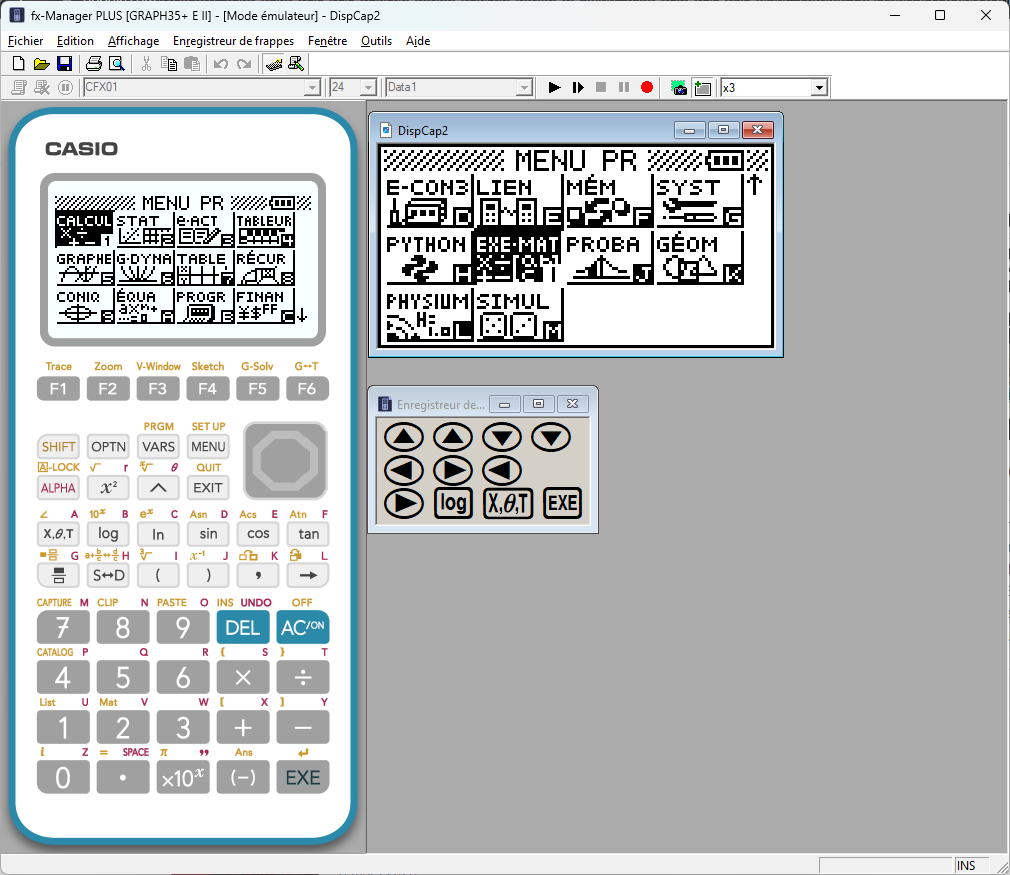Click the add capture window icon
Viewport: 1010px width, 875px height.
point(702,87)
